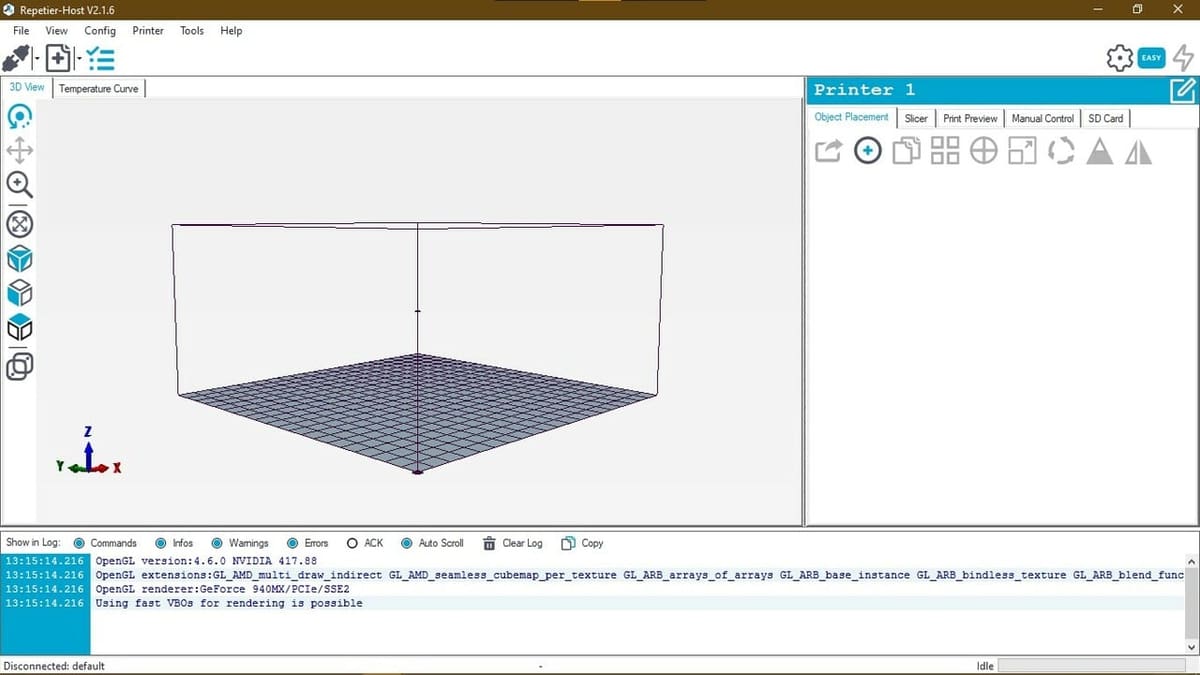Toggle the log view icon in toolbar
The width and height of the screenshot is (1200, 675).
coord(101,59)
